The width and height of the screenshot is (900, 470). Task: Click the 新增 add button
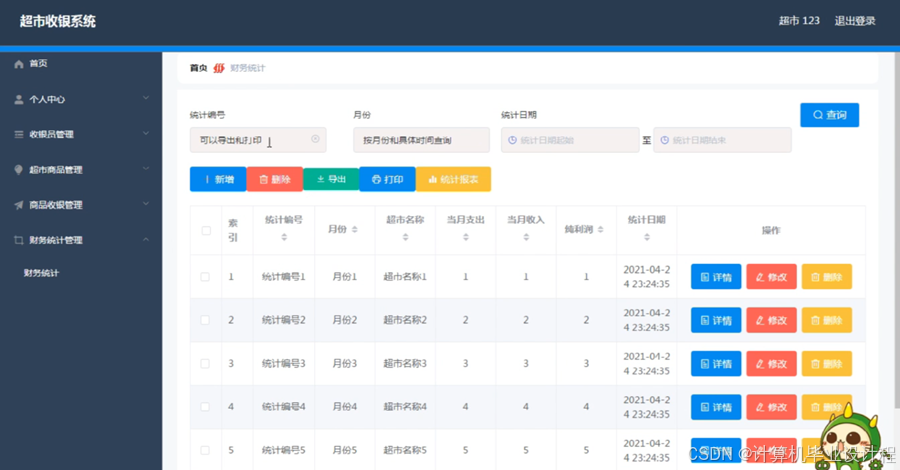pyautogui.click(x=218, y=179)
